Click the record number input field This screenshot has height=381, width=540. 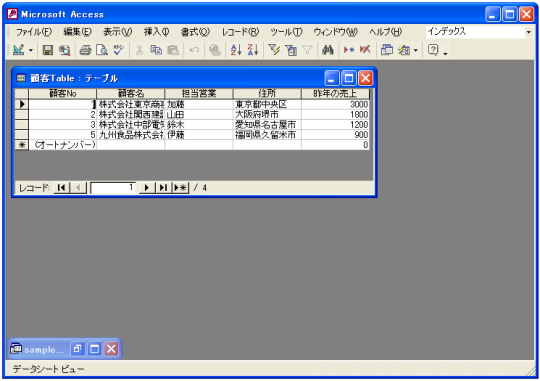[x=113, y=188]
